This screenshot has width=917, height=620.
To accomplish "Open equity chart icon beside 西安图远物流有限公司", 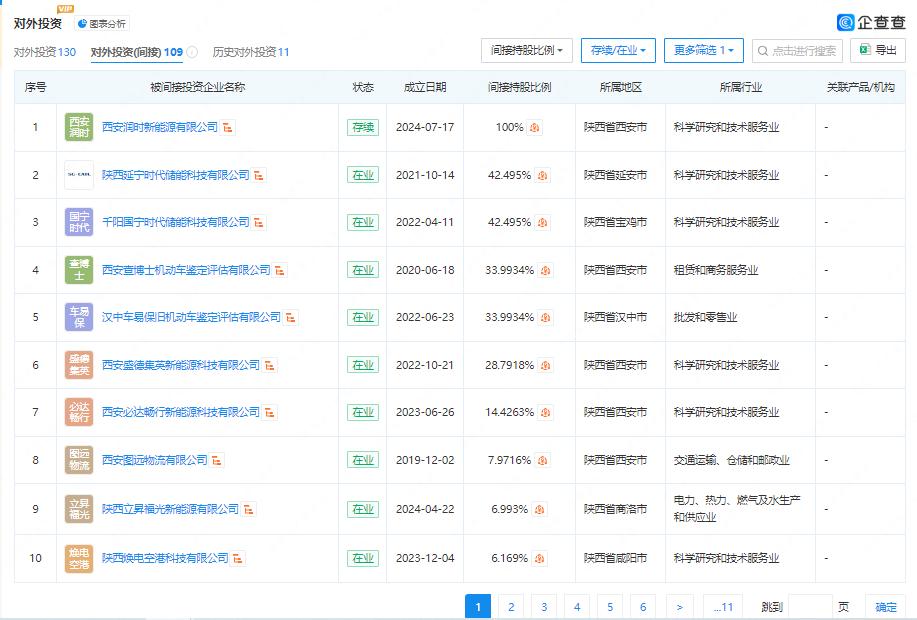I will [x=217, y=461].
